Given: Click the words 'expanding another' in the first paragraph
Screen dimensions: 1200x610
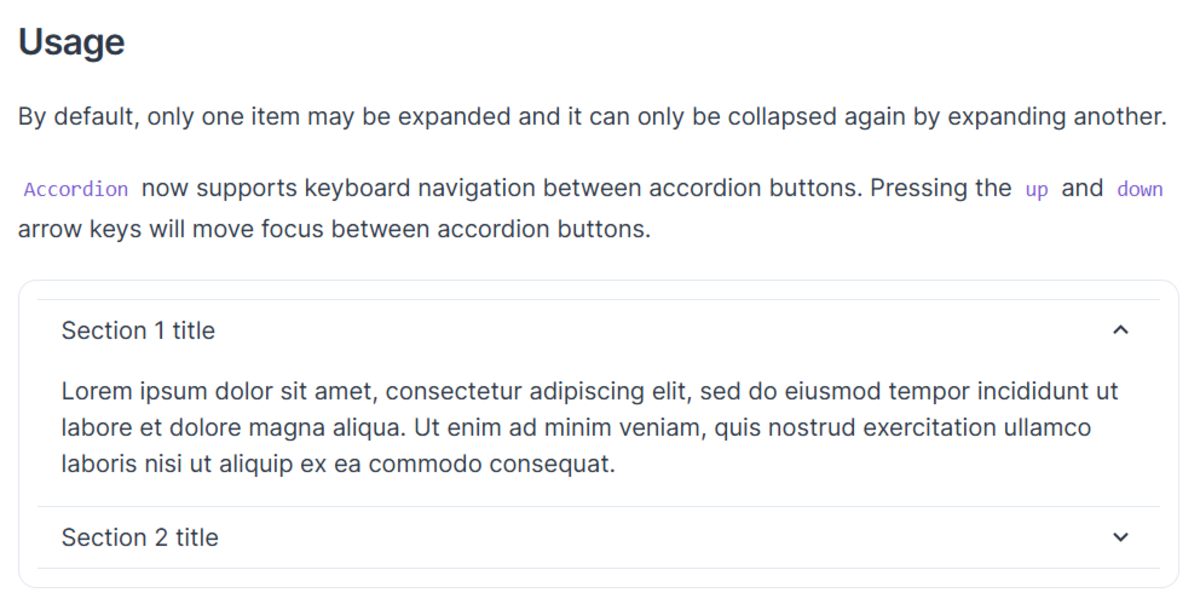Looking at the screenshot, I should coord(1055,116).
